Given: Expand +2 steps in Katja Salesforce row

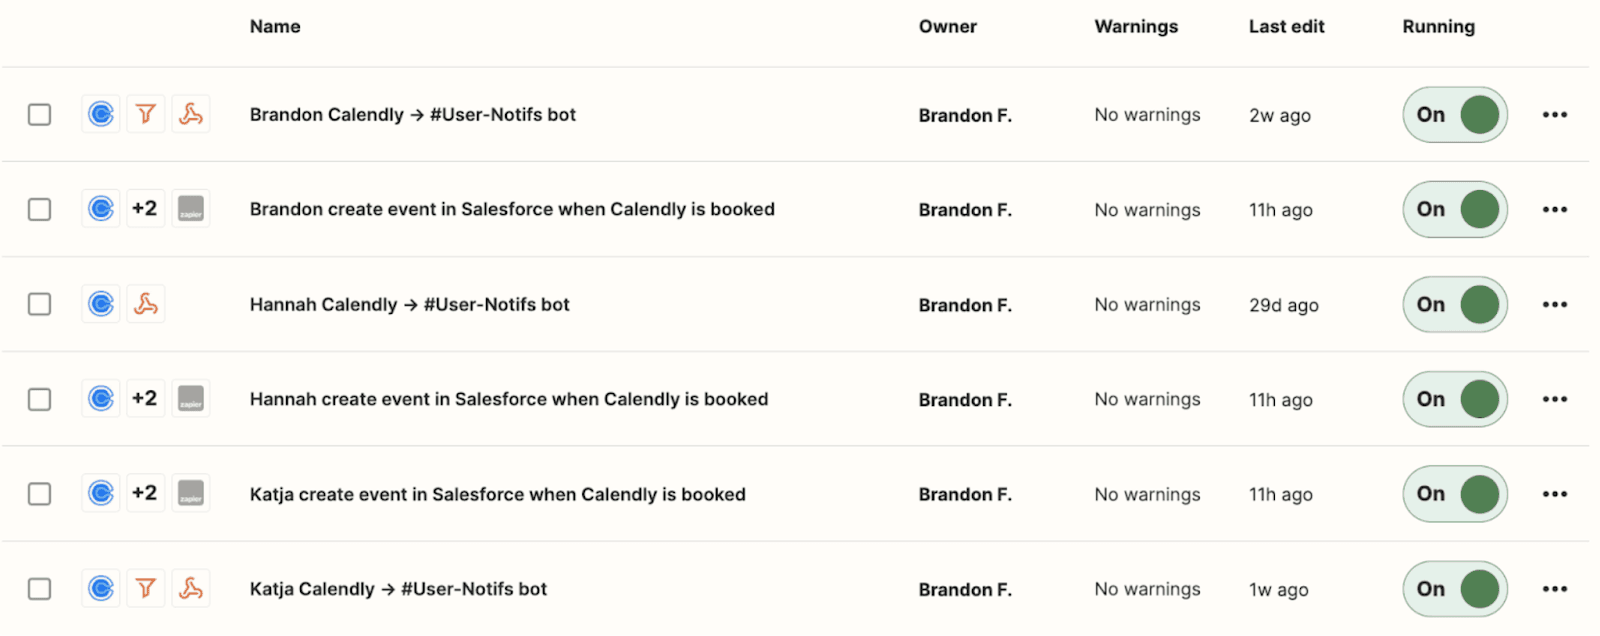Looking at the screenshot, I should coord(145,493).
